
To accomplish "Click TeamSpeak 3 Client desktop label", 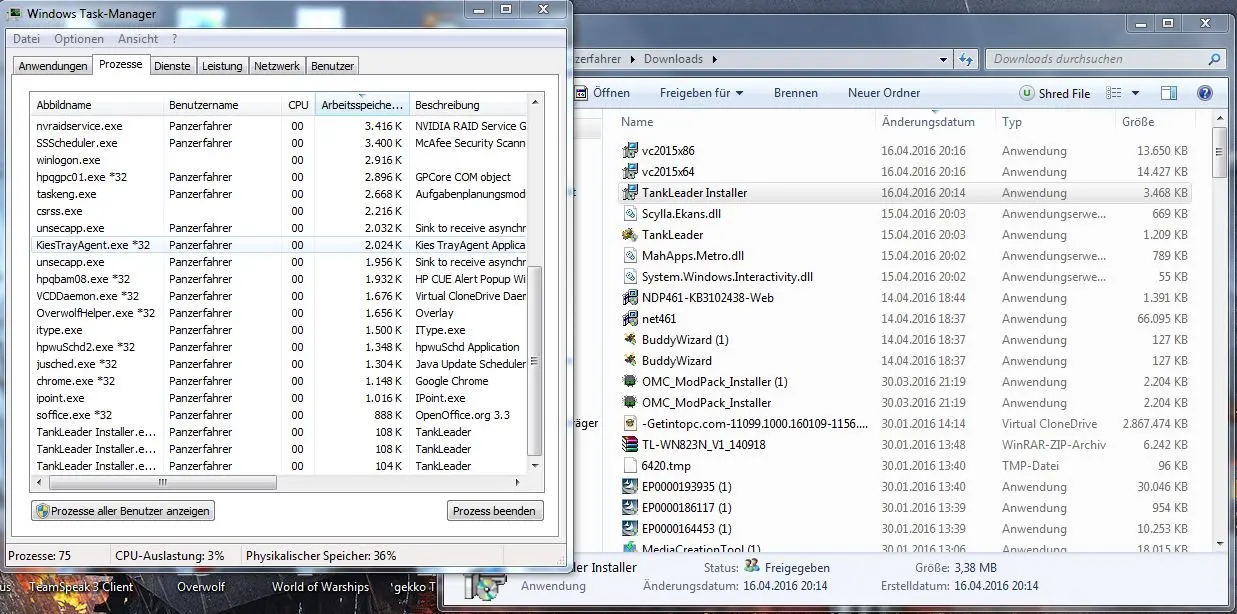I will pyautogui.click(x=80, y=587).
